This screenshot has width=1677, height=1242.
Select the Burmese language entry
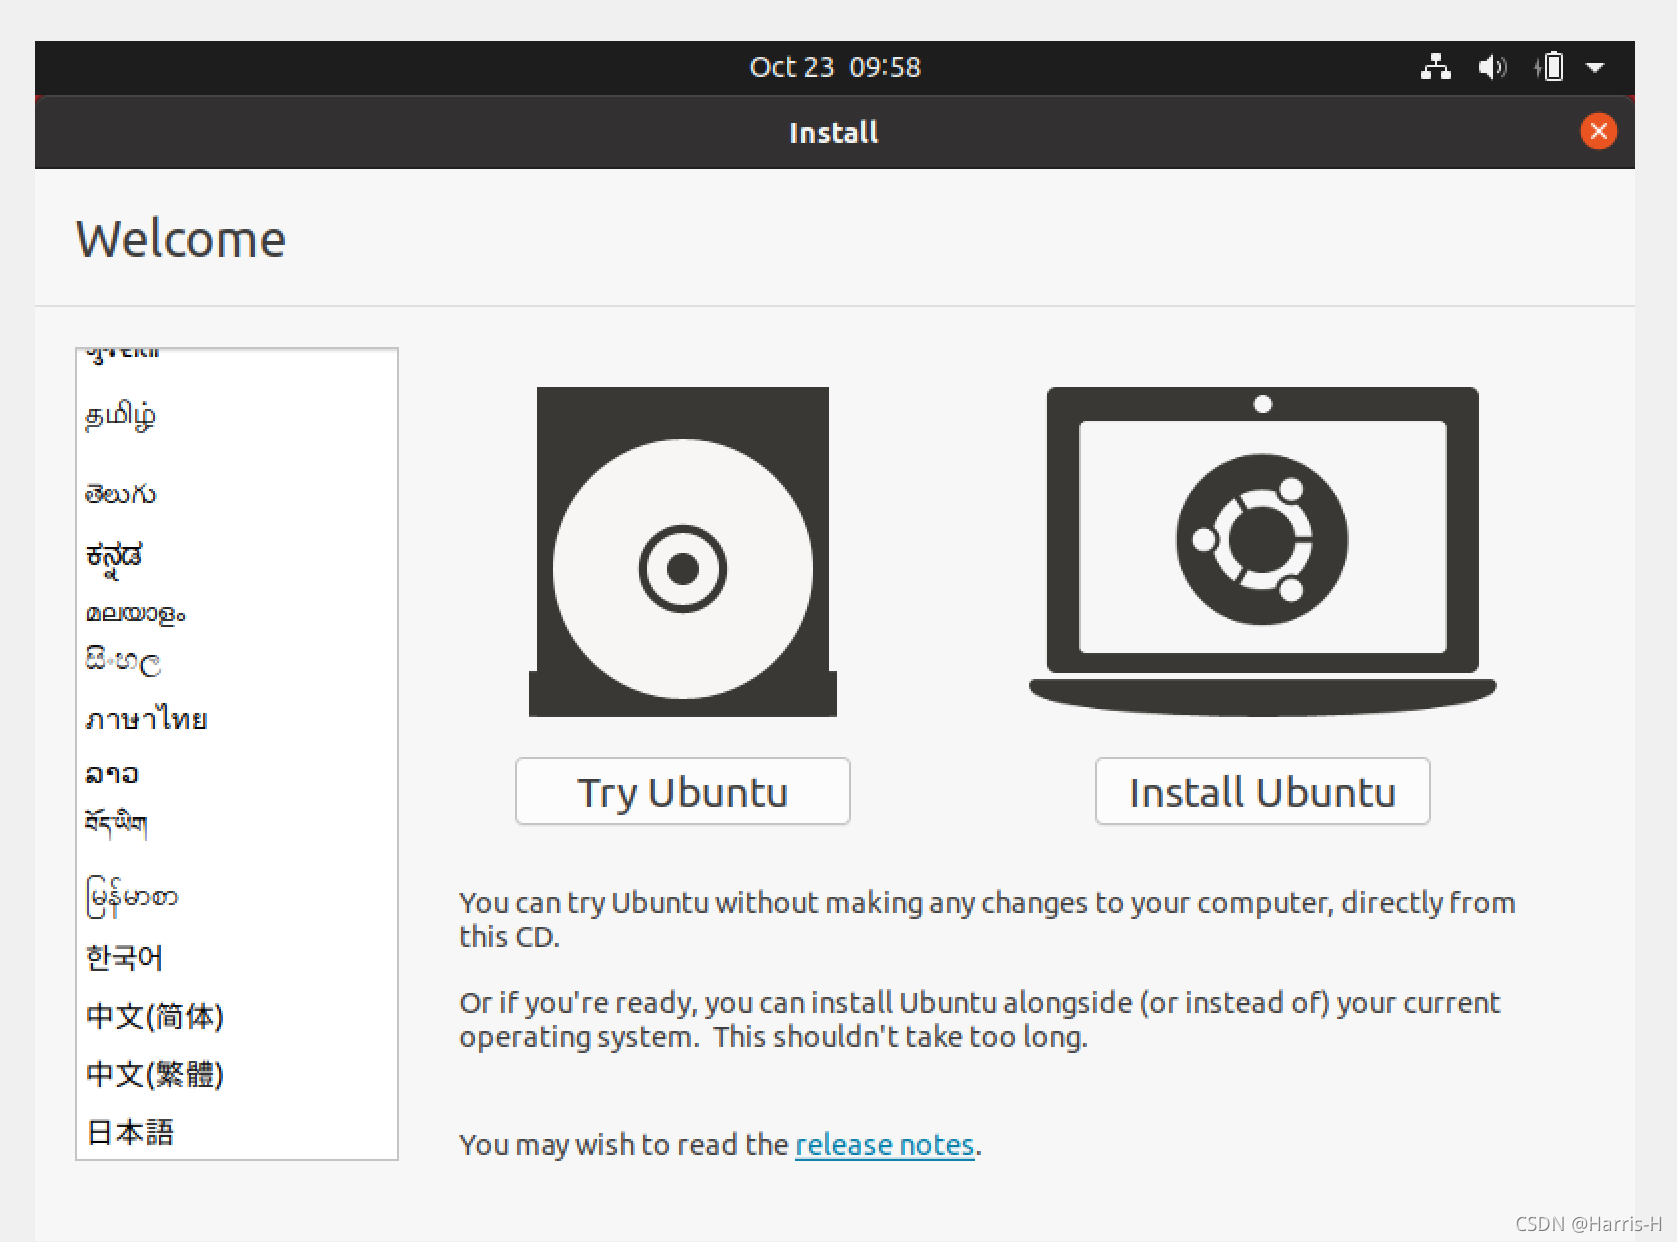pyautogui.click(x=237, y=896)
